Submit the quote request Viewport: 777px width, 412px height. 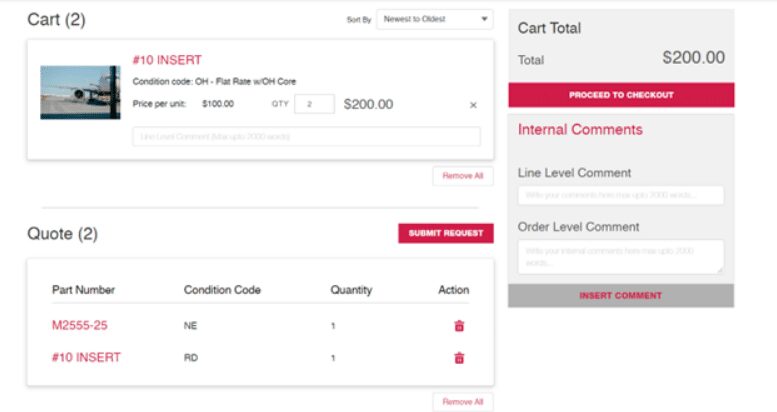pos(446,233)
